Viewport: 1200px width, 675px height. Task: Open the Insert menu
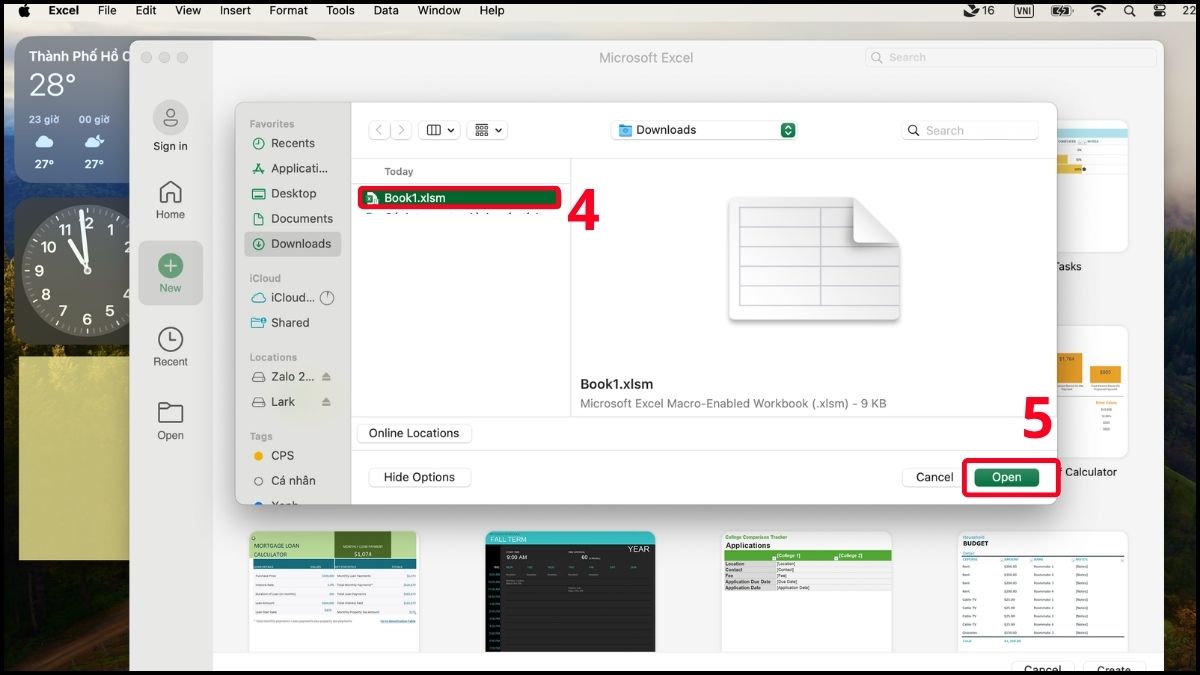coord(235,10)
